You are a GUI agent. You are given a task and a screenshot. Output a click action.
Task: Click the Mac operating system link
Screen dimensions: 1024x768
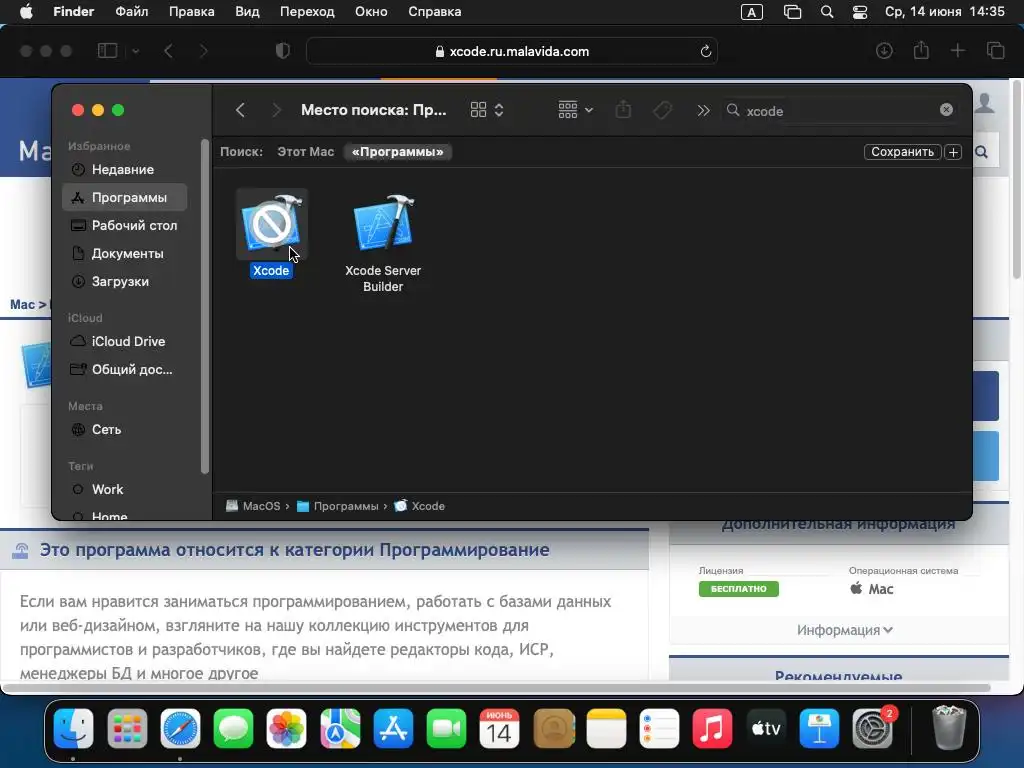tap(872, 589)
